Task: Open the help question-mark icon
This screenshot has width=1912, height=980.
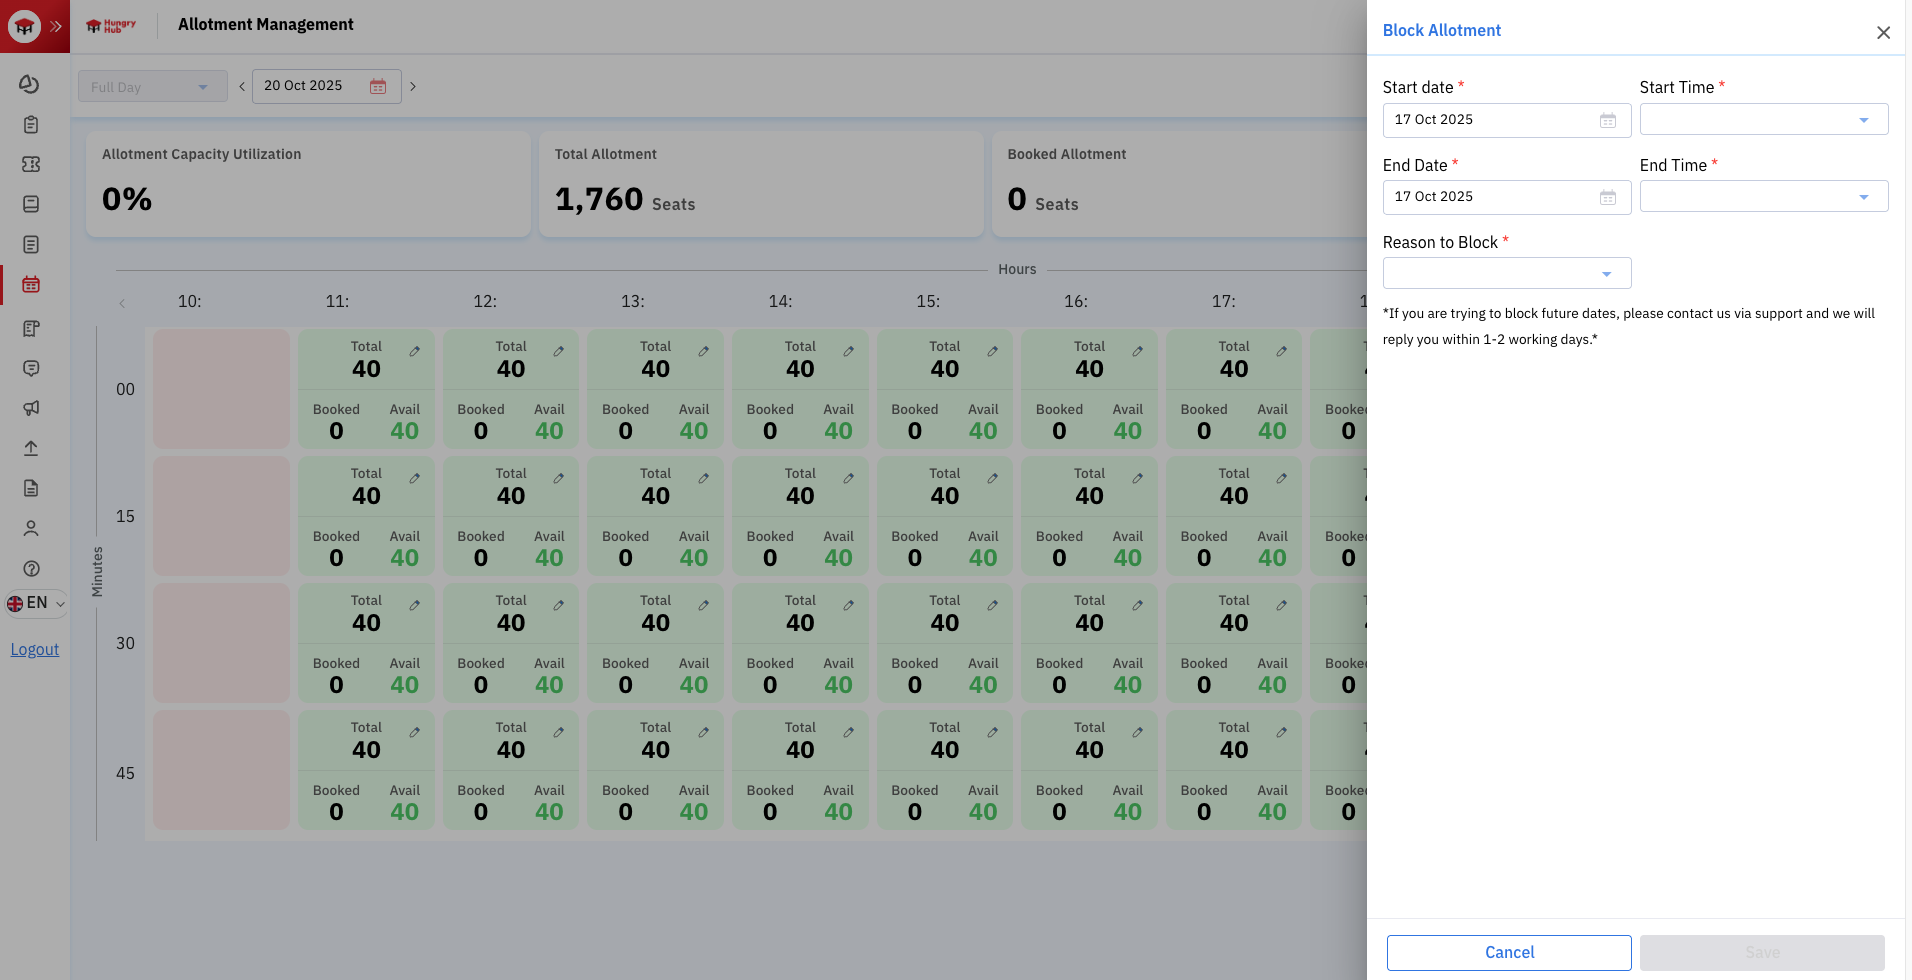Action: pyautogui.click(x=31, y=568)
